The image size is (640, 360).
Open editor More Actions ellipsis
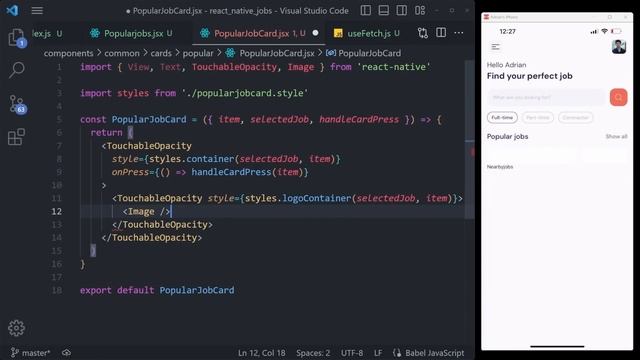tap(459, 33)
